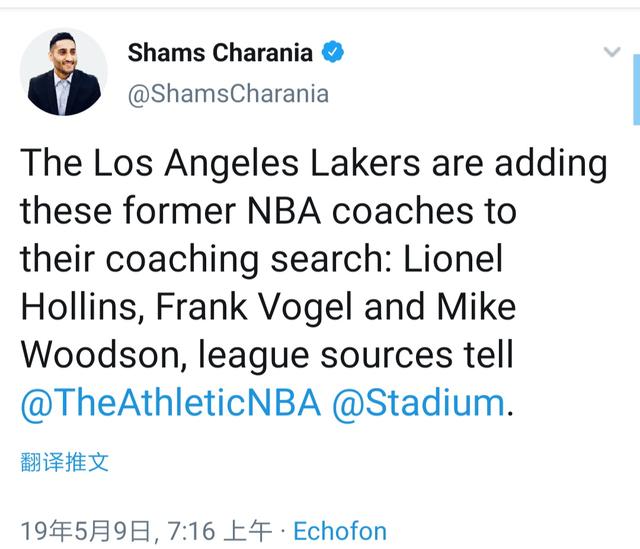The height and width of the screenshot is (549, 640).
Task: Click the phrase league sources
Action: (325, 356)
